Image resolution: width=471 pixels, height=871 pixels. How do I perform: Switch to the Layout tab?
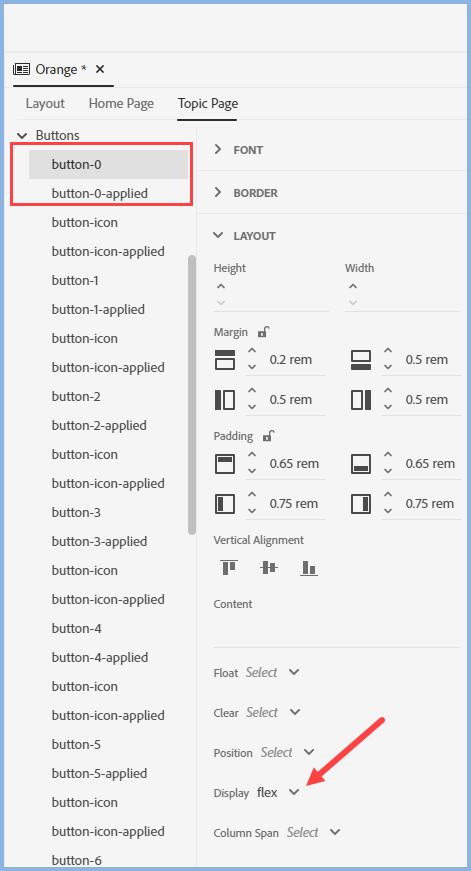tap(45, 103)
